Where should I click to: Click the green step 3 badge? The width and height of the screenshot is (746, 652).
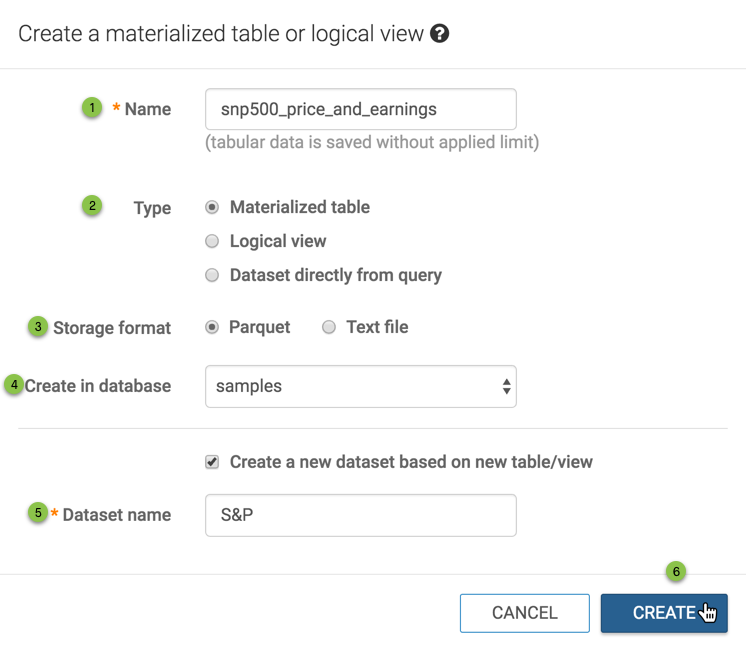[x=38, y=326]
